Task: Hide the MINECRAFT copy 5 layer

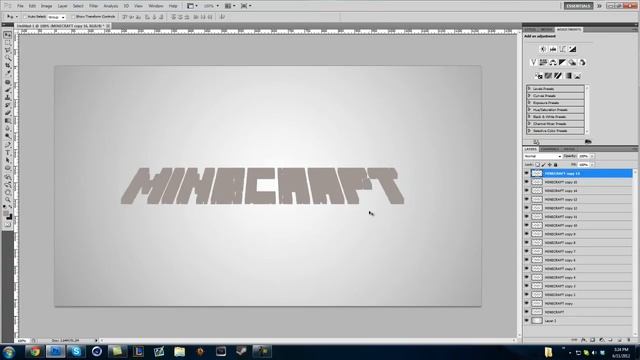Action: point(527,269)
